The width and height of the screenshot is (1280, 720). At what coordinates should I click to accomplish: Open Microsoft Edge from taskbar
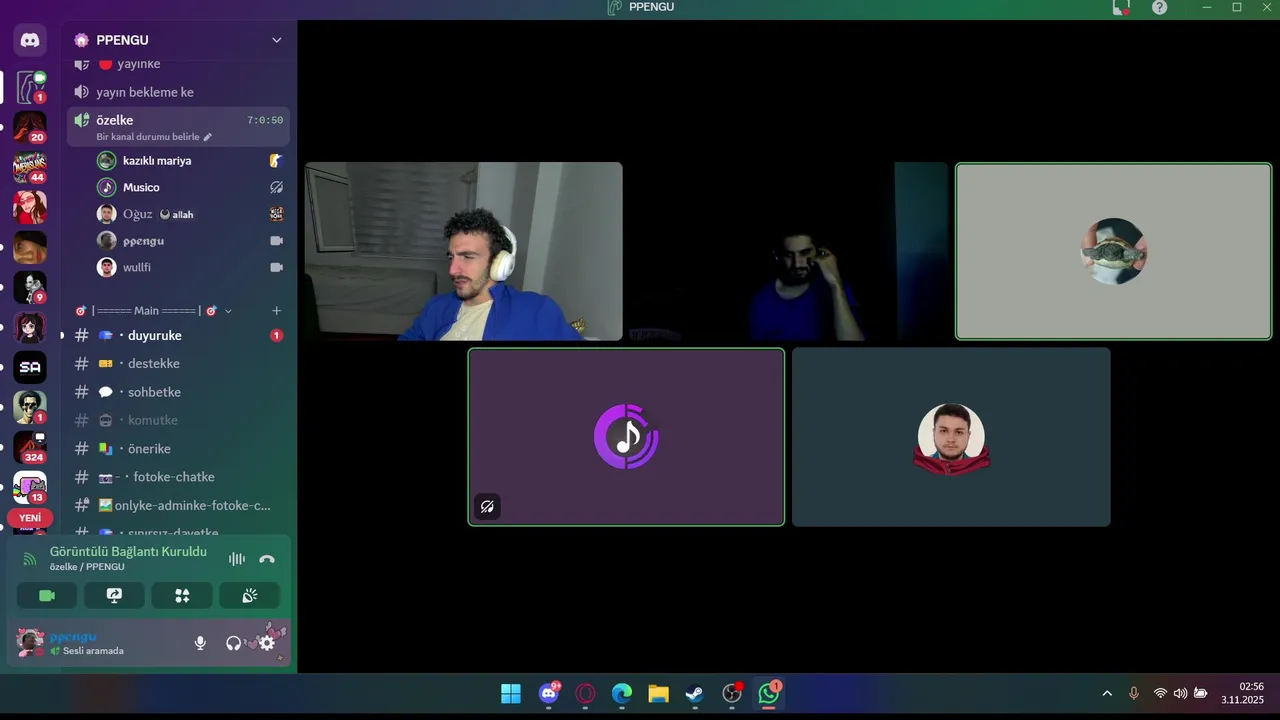coord(622,693)
